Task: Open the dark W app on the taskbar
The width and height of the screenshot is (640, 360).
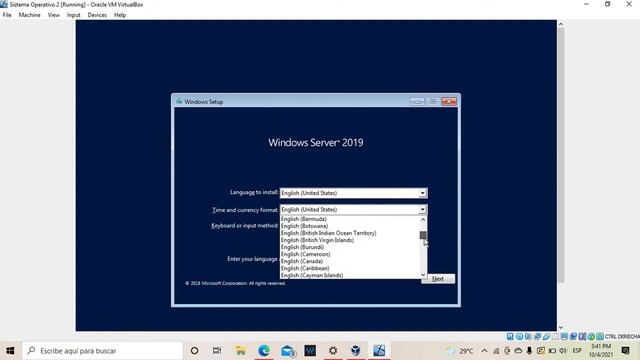Action: pyautogui.click(x=310, y=351)
